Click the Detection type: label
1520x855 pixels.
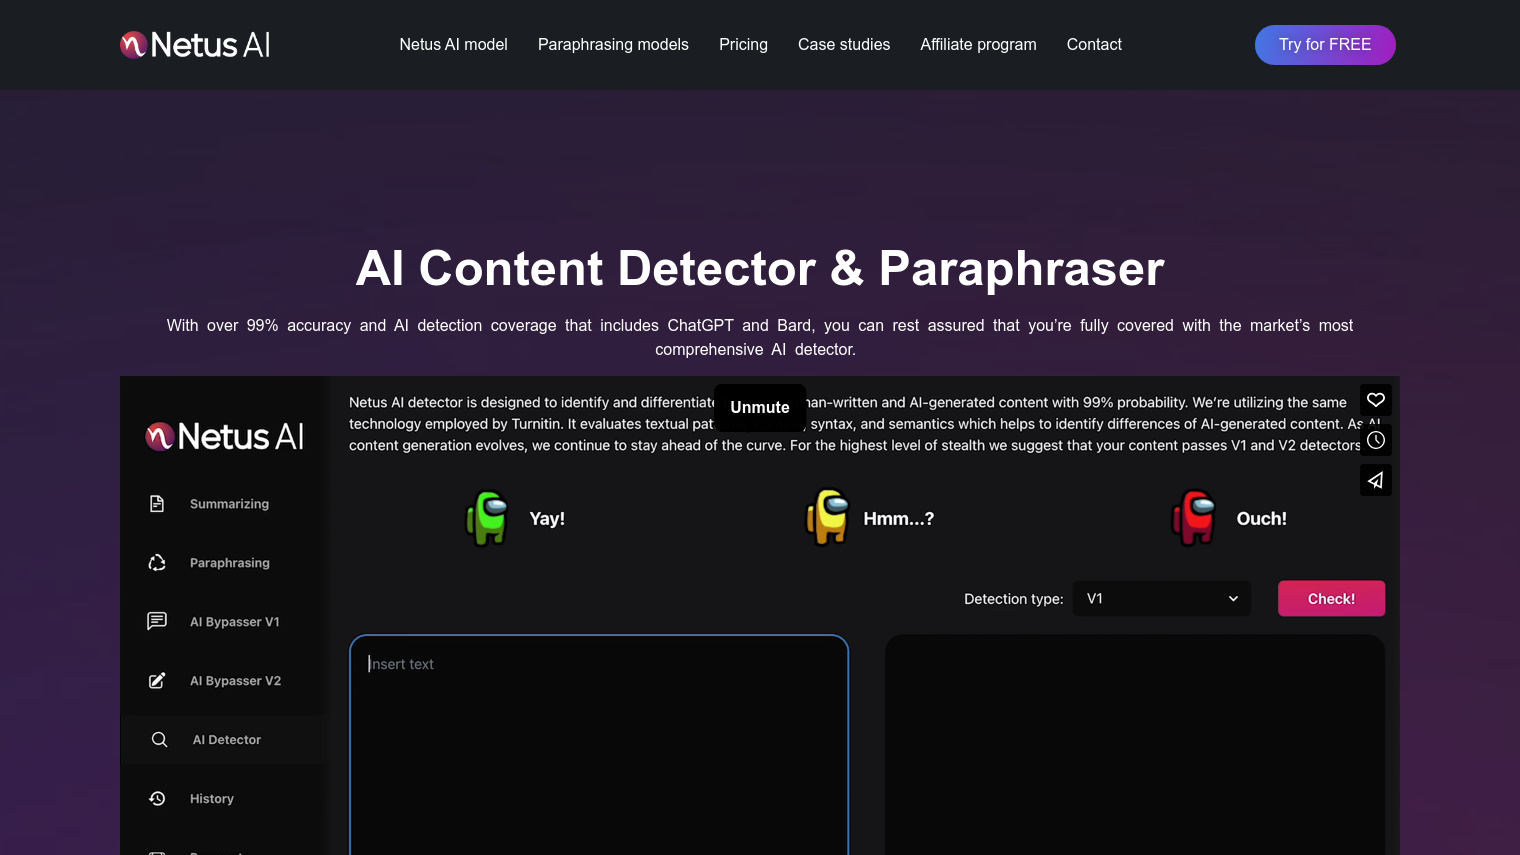(1013, 599)
